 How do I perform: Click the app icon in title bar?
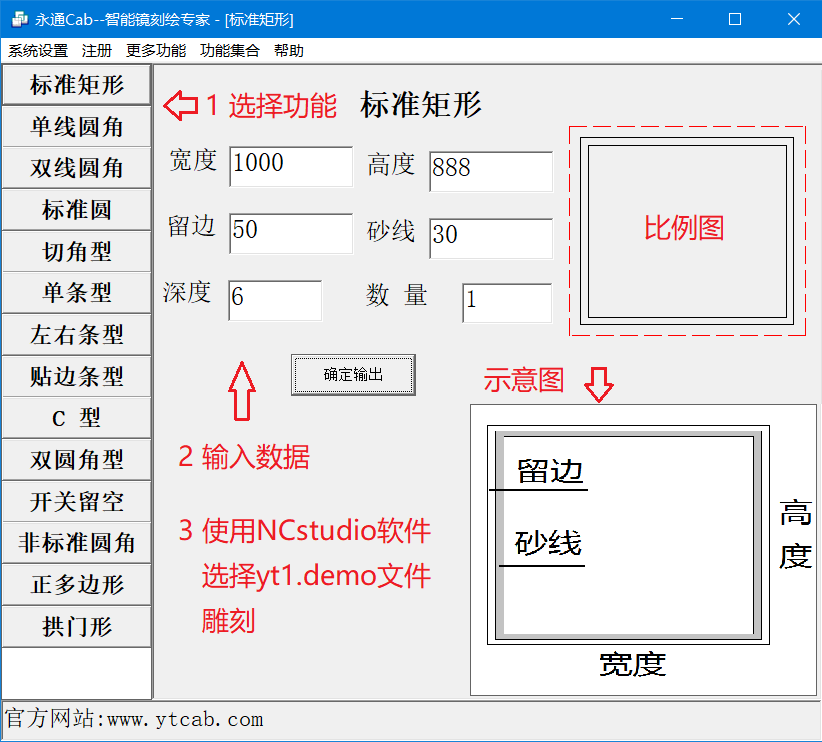(x=19, y=19)
